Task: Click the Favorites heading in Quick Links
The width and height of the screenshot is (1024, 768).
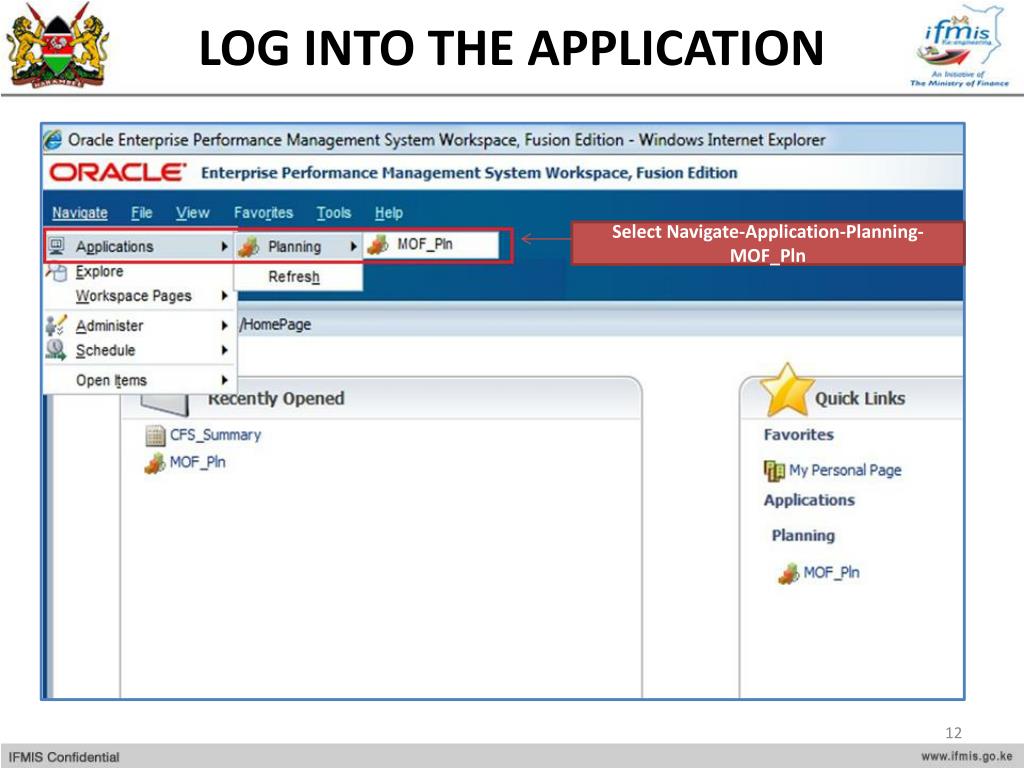Action: click(x=799, y=435)
